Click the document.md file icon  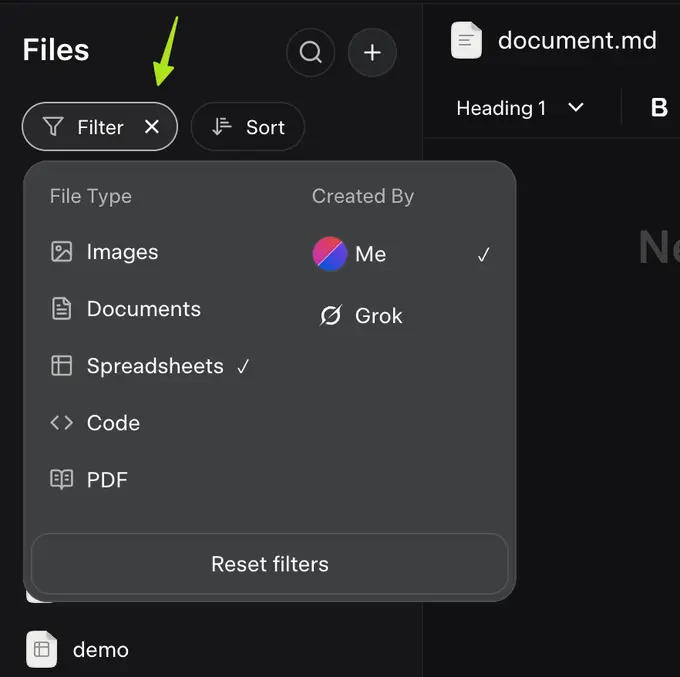coord(466,41)
